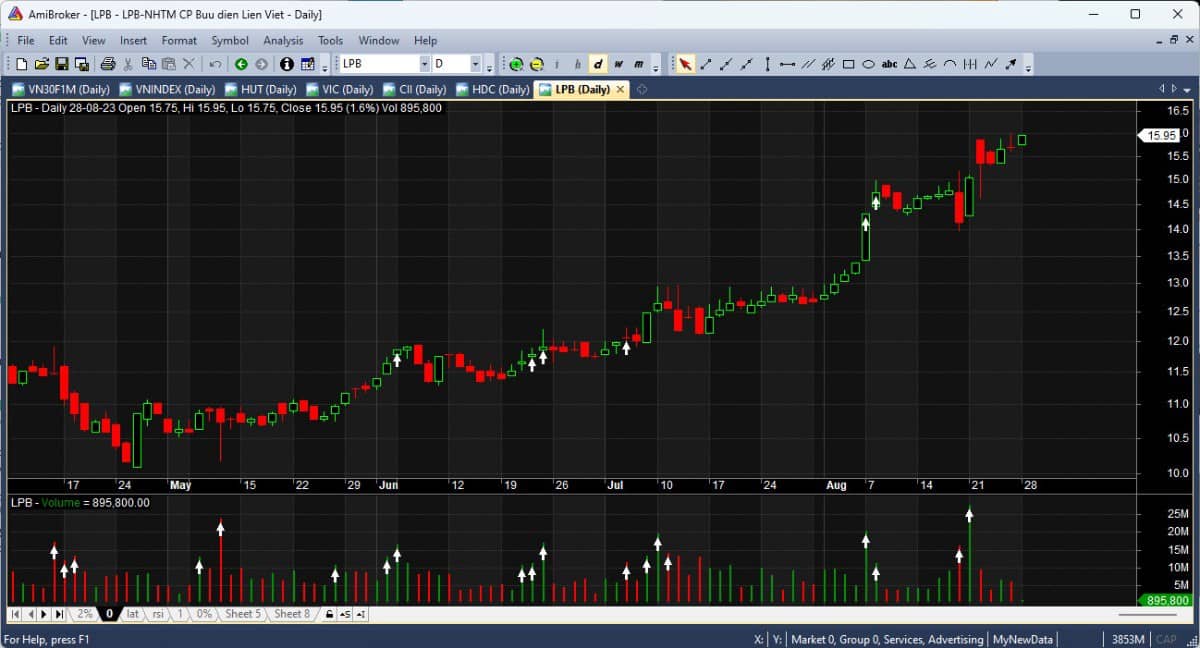
Task: Open the info icon in the toolbar
Action: pos(287,64)
